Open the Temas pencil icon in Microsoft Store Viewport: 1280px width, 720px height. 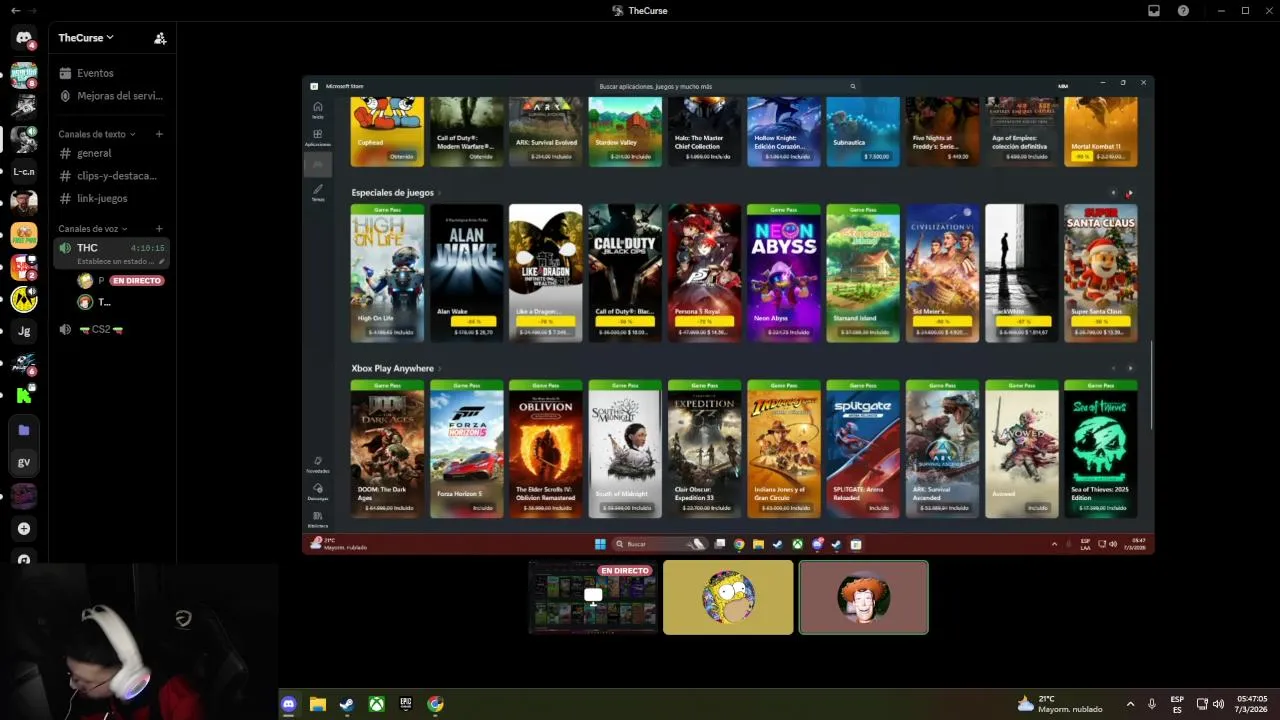318,191
